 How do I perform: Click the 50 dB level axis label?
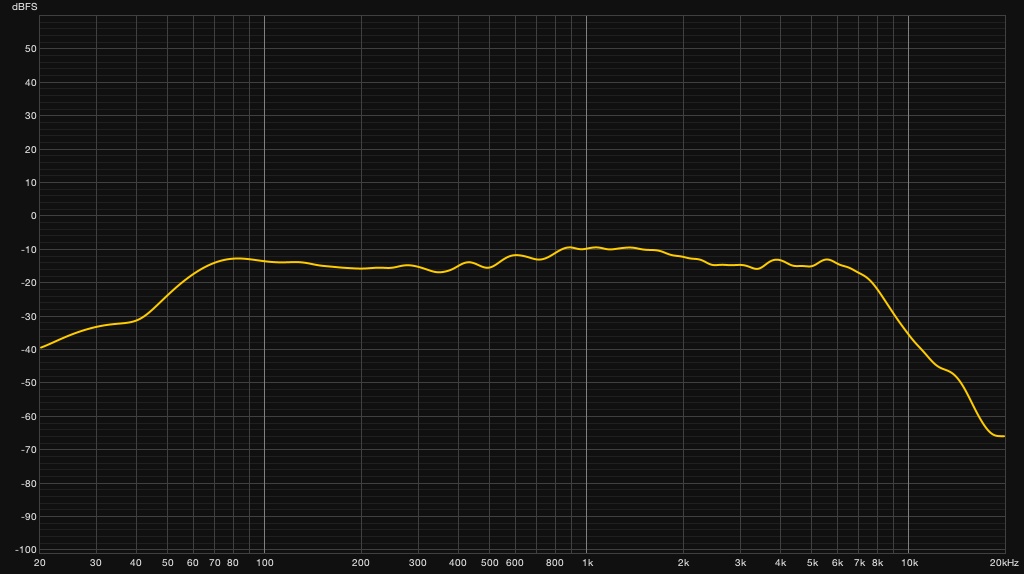click(x=31, y=49)
